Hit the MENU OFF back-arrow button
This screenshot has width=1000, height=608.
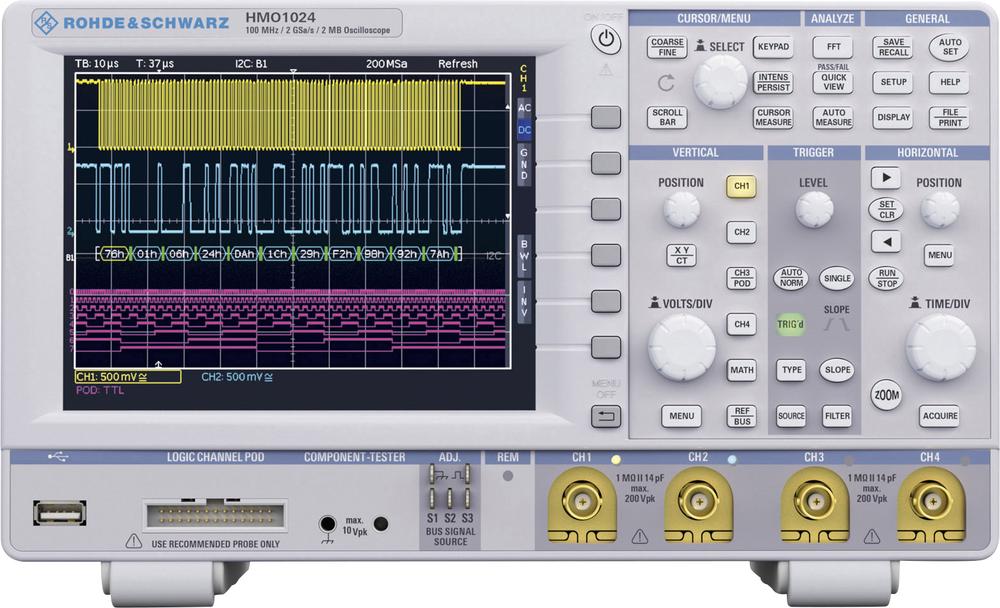tap(605, 417)
